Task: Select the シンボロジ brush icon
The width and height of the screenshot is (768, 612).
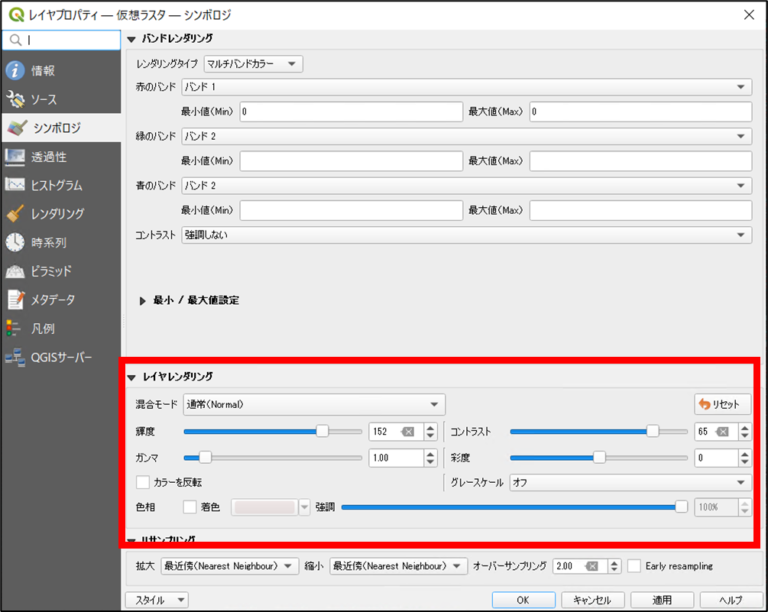Action: (17, 128)
